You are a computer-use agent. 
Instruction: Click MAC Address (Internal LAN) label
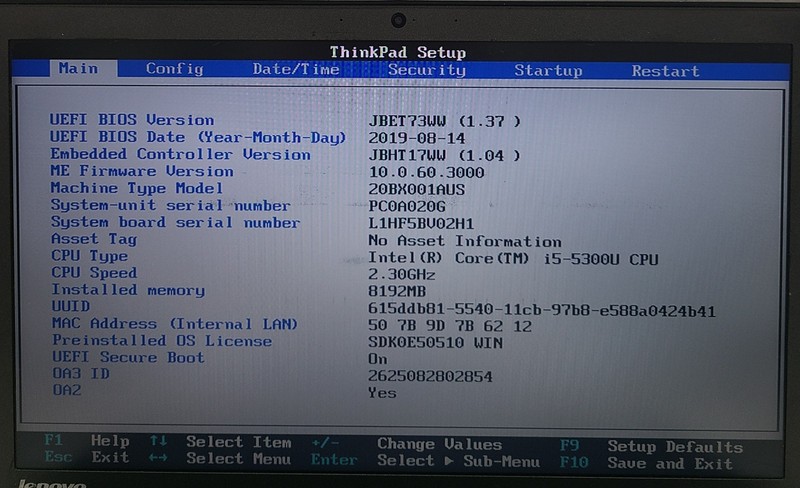tap(174, 324)
